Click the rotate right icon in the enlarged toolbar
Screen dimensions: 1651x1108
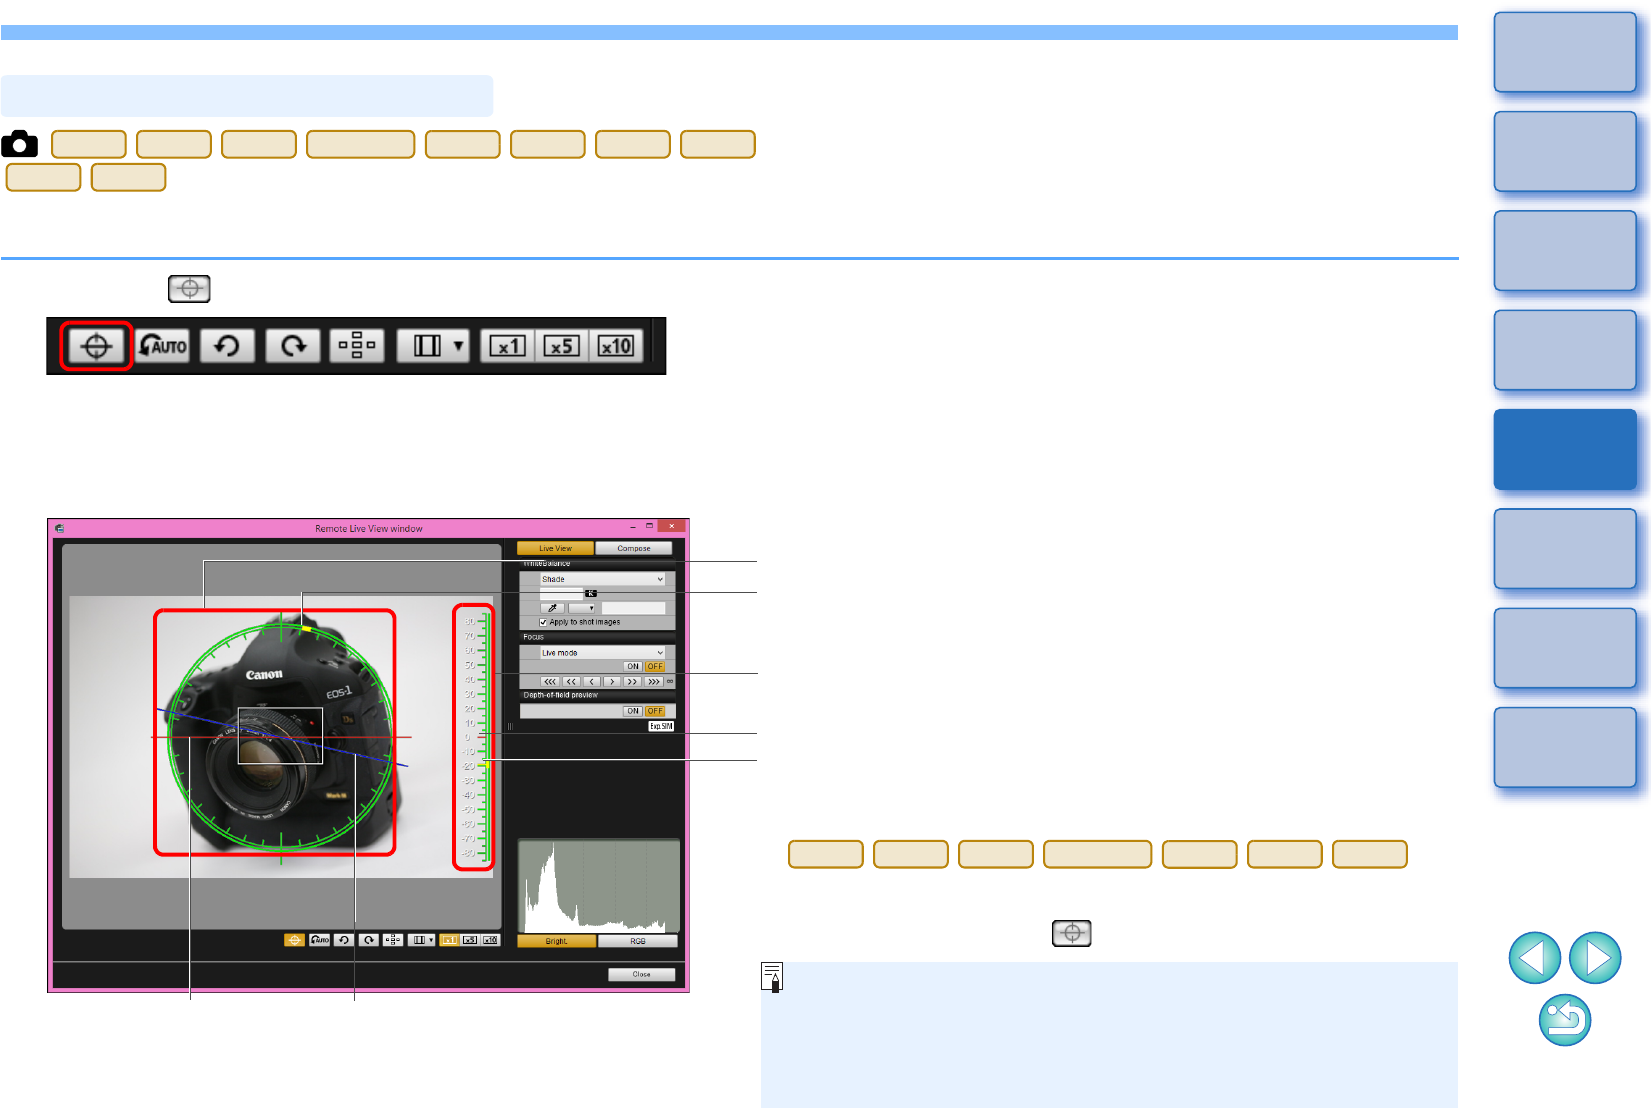[x=293, y=346]
